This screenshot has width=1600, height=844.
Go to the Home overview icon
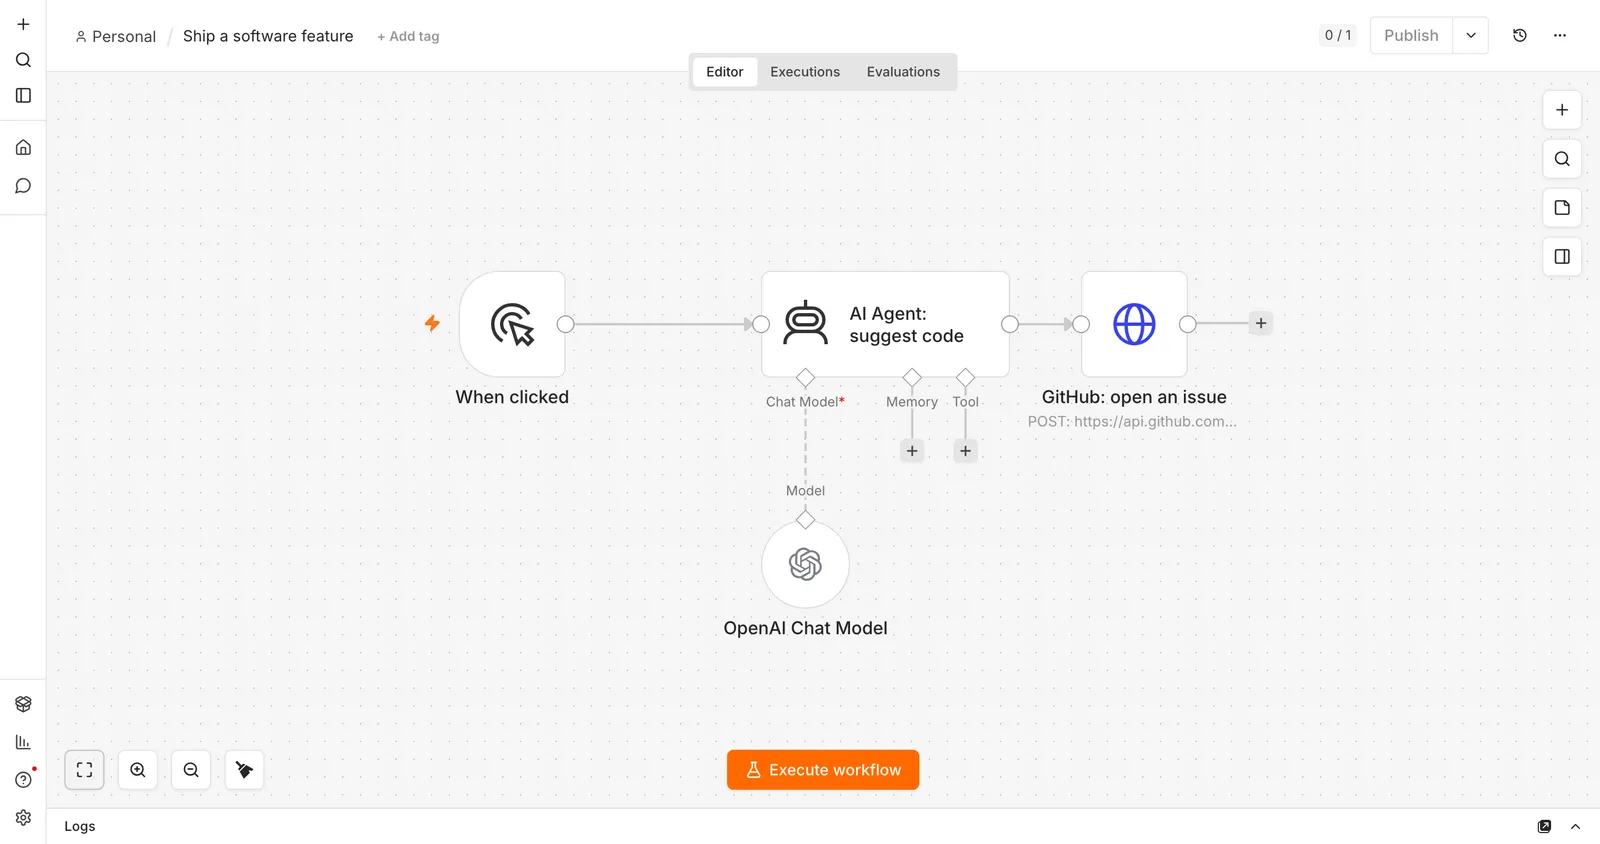tap(23, 148)
